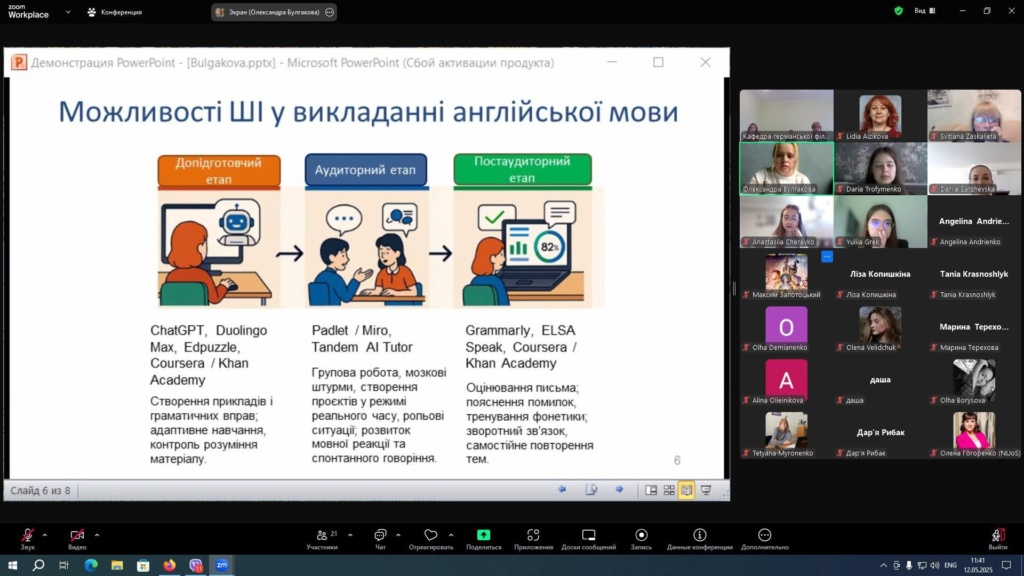Screen dimensions: 1024x576
Task: Switch PowerPoint to Normal view
Action: tap(651, 490)
